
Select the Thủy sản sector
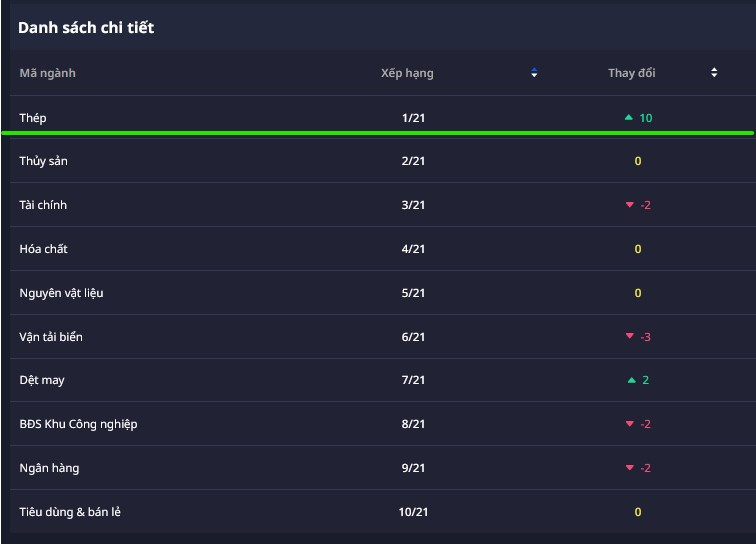tap(43, 161)
